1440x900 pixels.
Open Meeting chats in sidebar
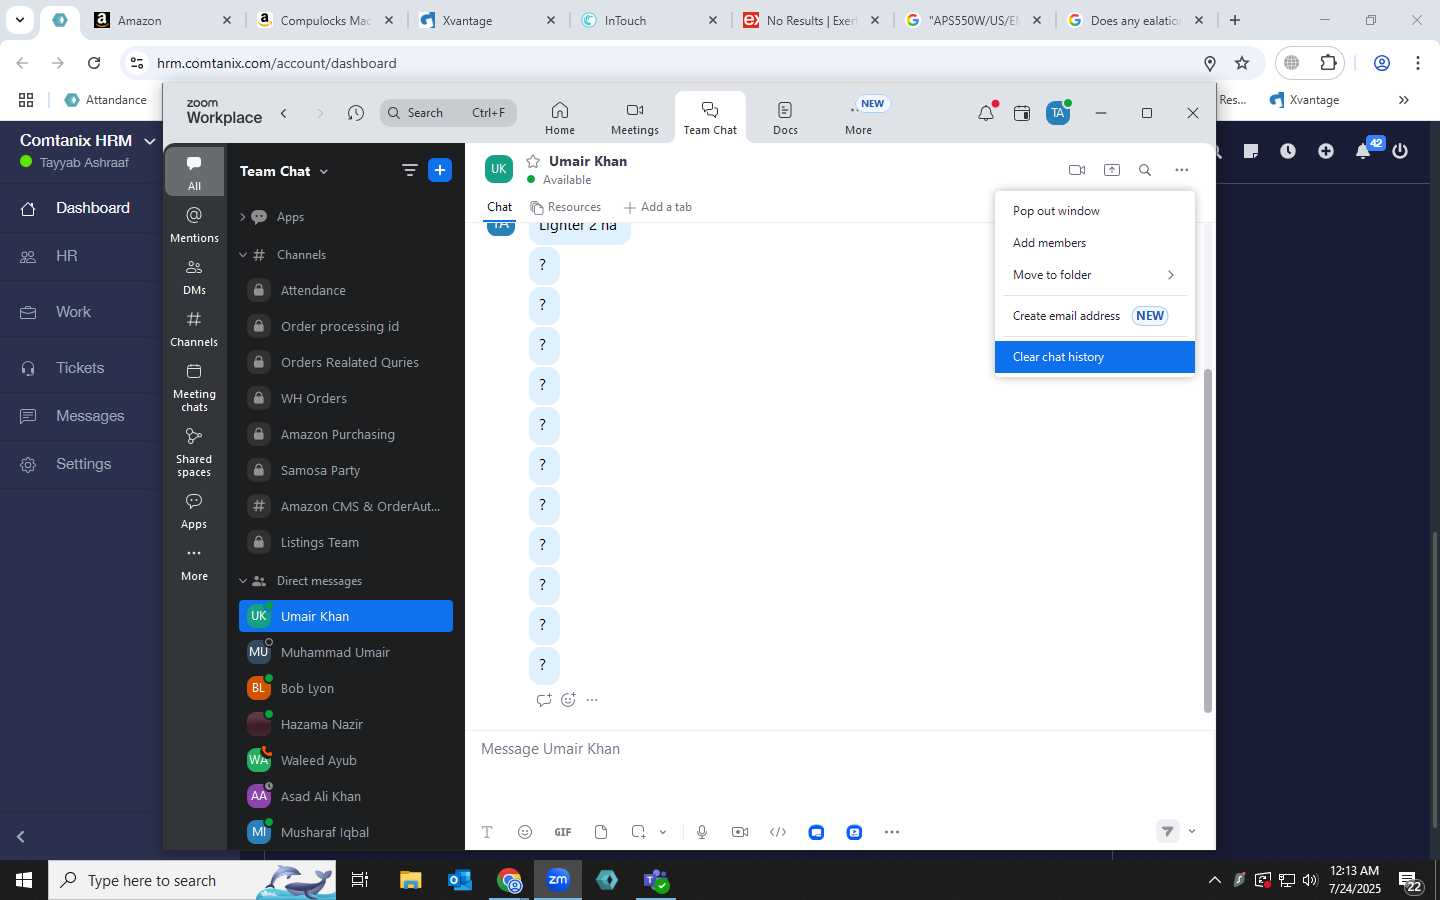[x=194, y=387]
